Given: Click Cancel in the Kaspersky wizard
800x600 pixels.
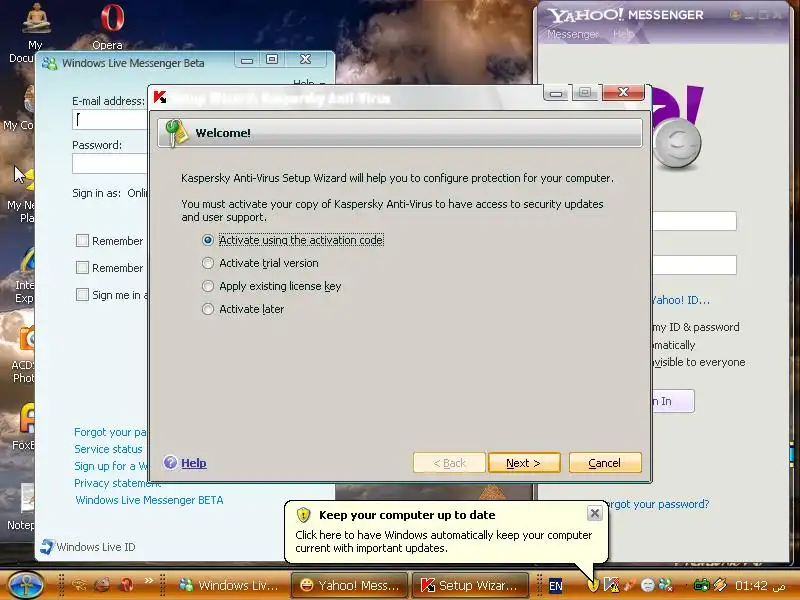Looking at the screenshot, I should tap(605, 463).
